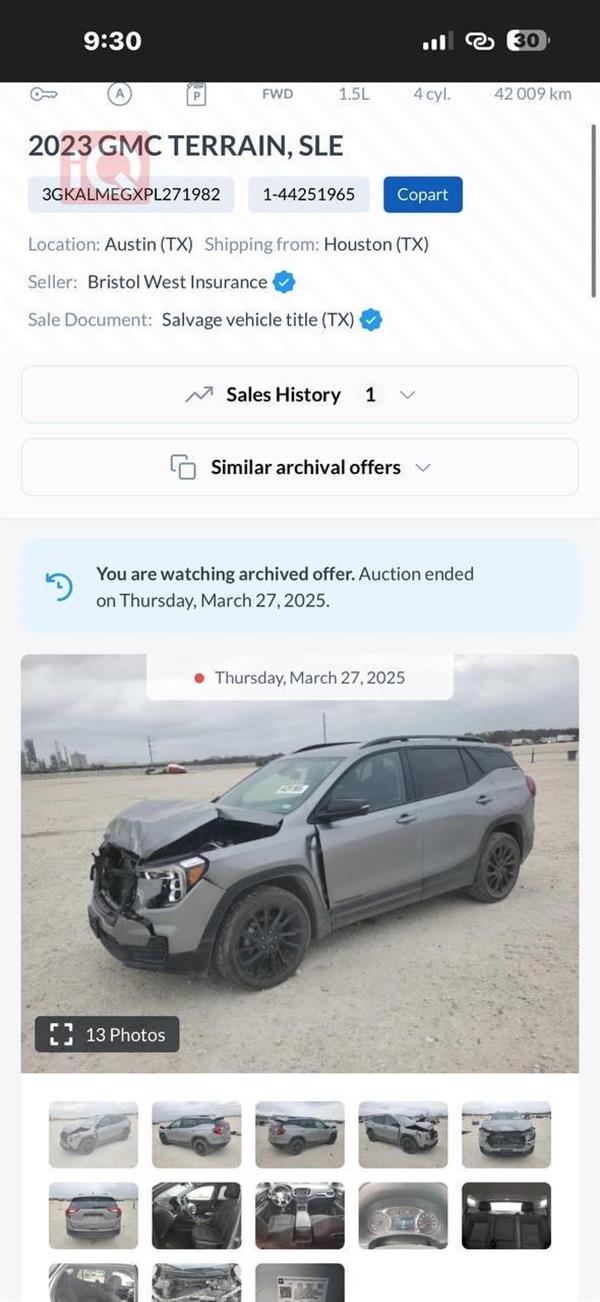Expand the Sales History chevron

tap(407, 395)
